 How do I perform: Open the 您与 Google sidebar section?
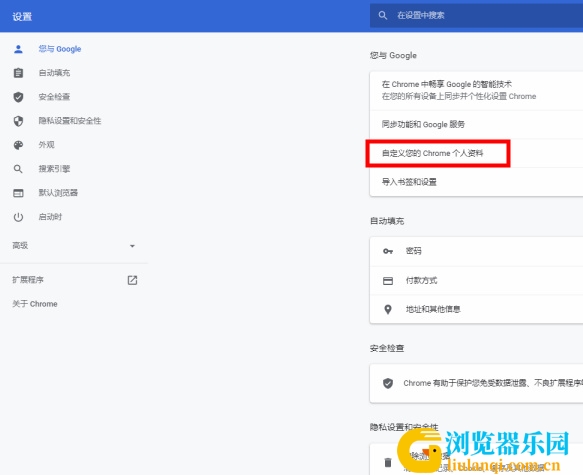pyautogui.click(x=60, y=49)
